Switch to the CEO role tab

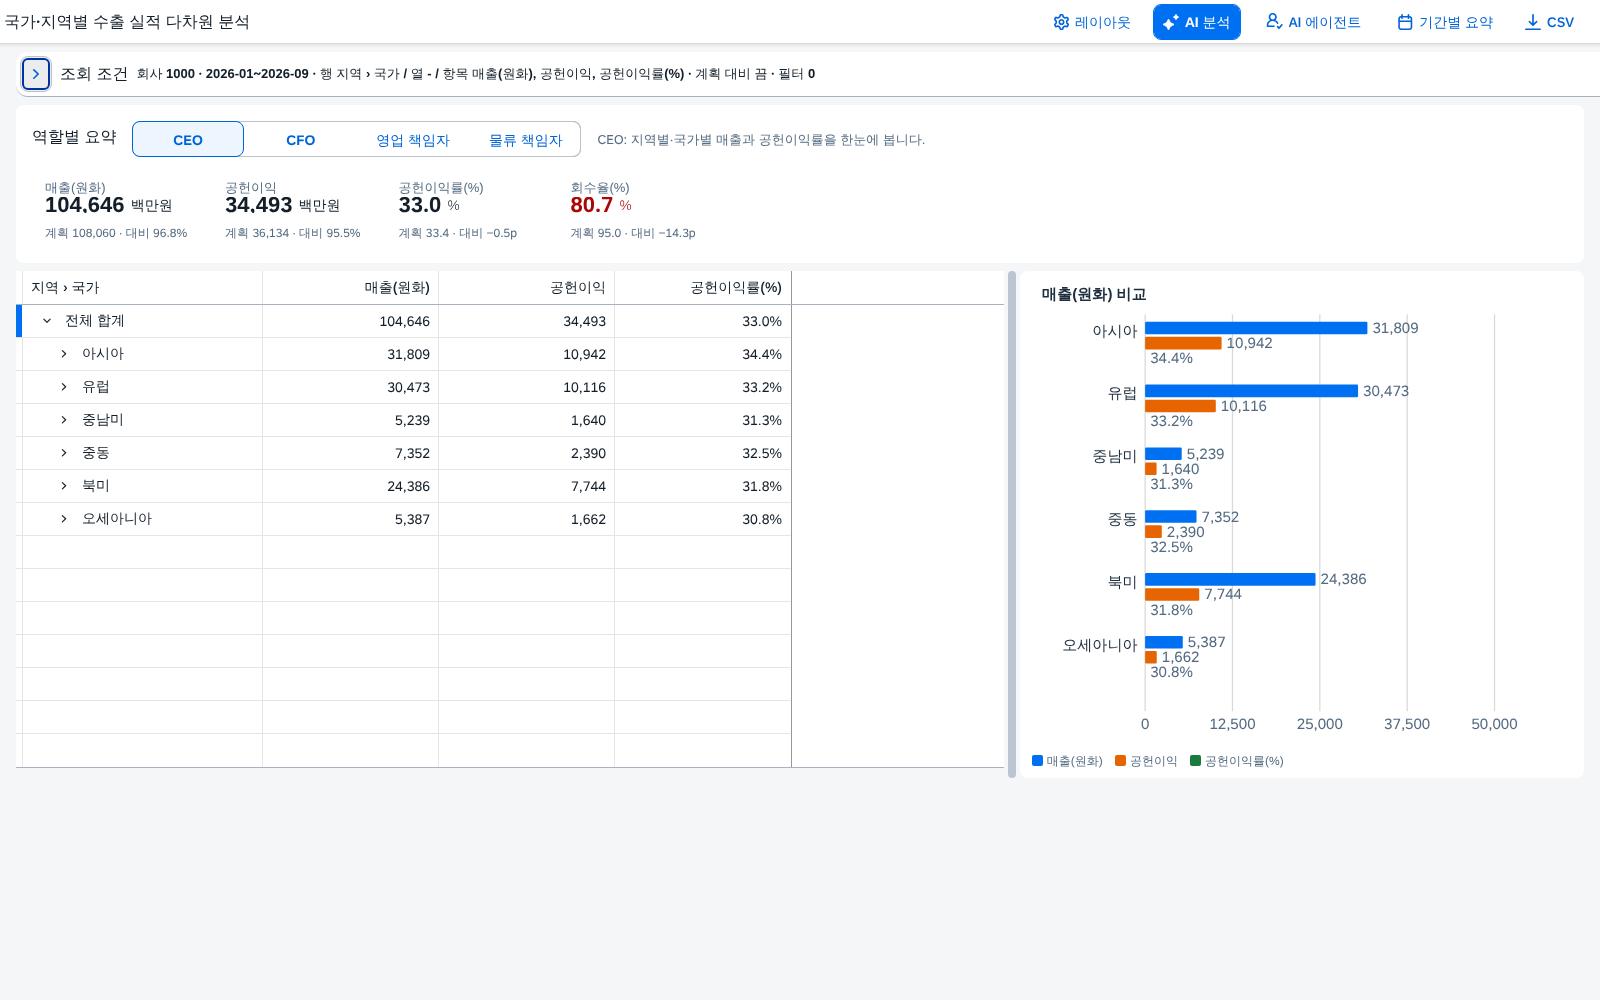188,140
